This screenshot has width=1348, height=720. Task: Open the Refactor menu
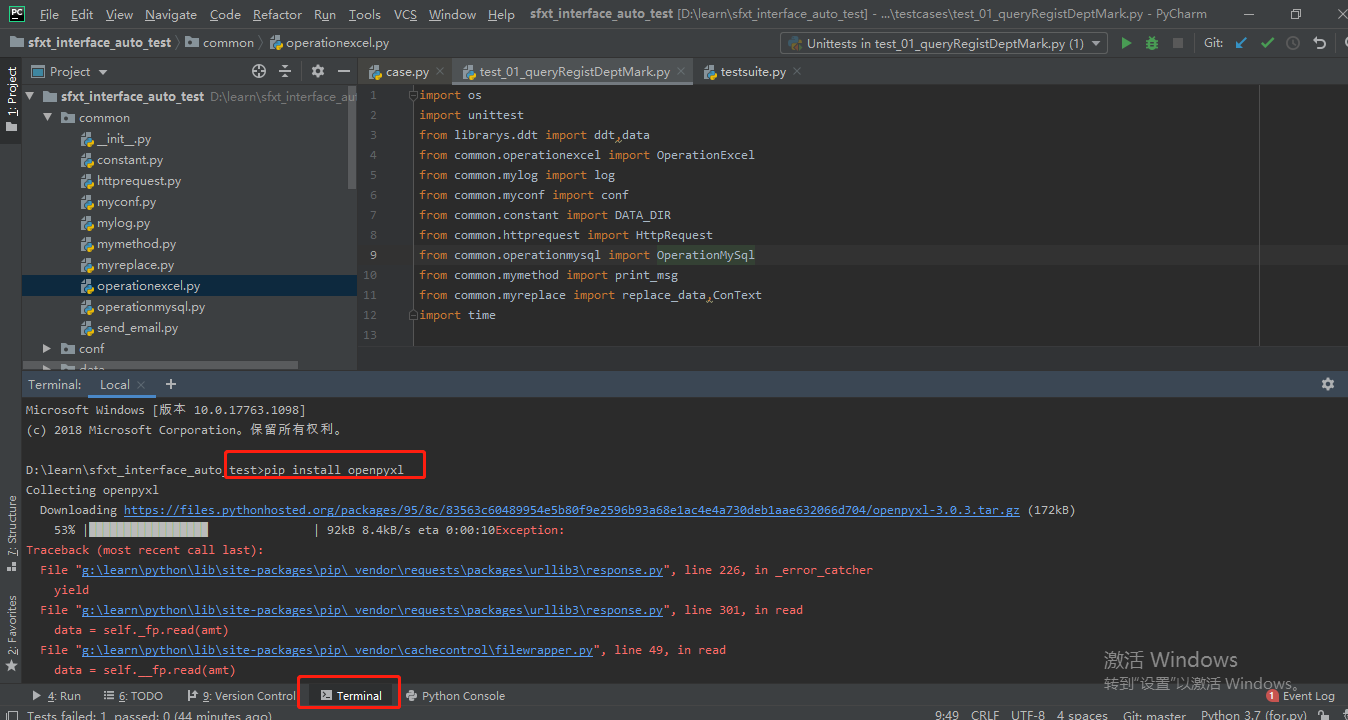[277, 14]
